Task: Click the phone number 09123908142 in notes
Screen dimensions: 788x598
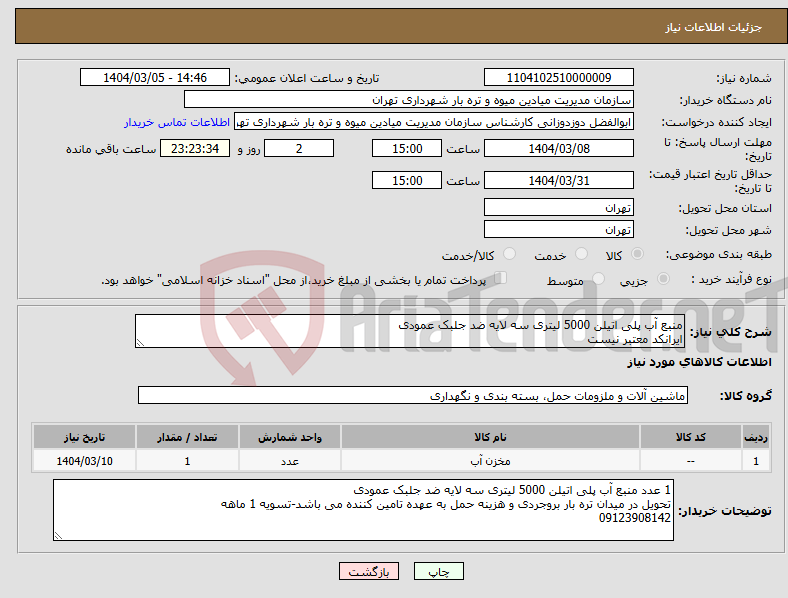Action: point(635,518)
